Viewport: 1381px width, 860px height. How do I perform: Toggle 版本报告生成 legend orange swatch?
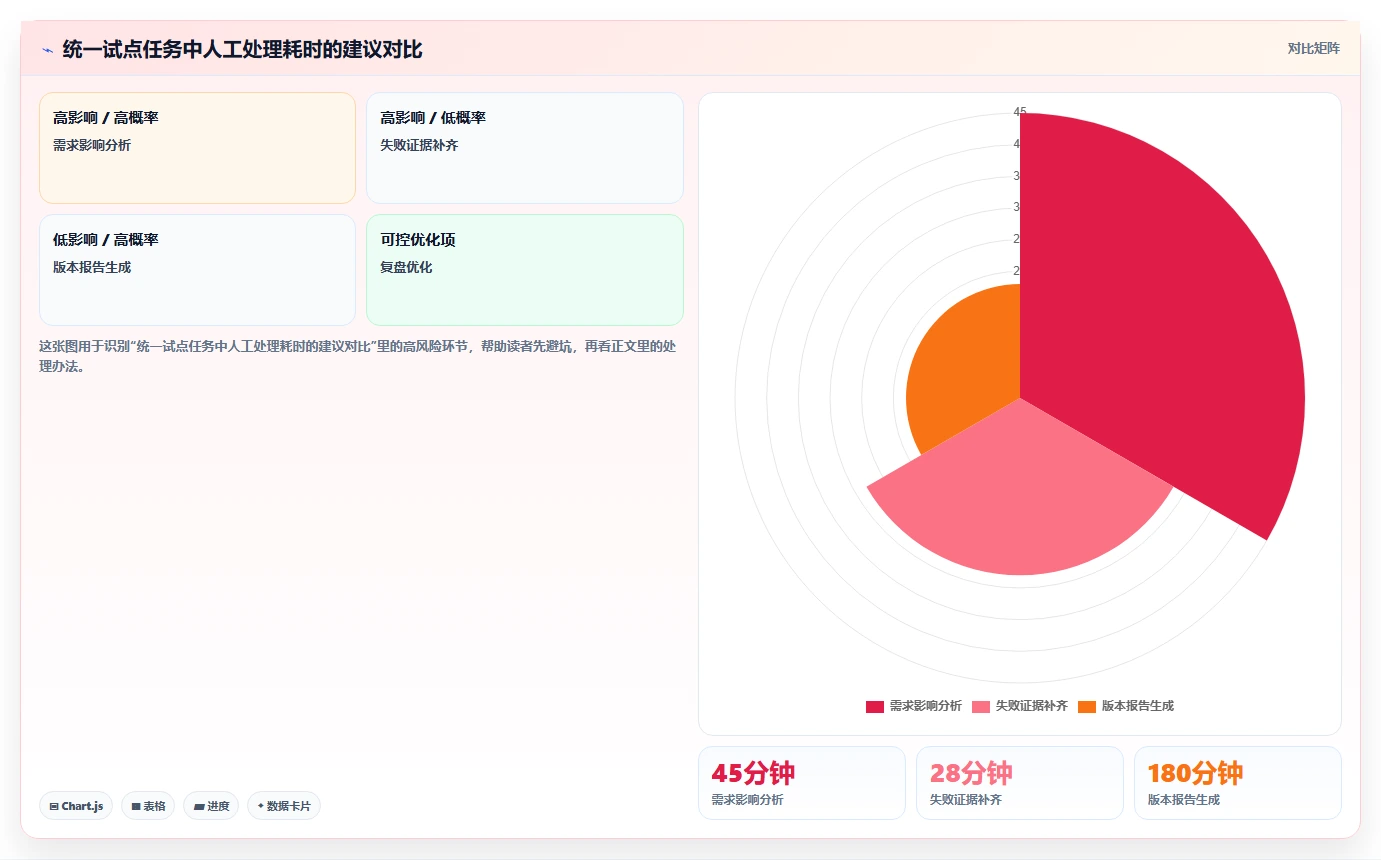tap(1087, 706)
